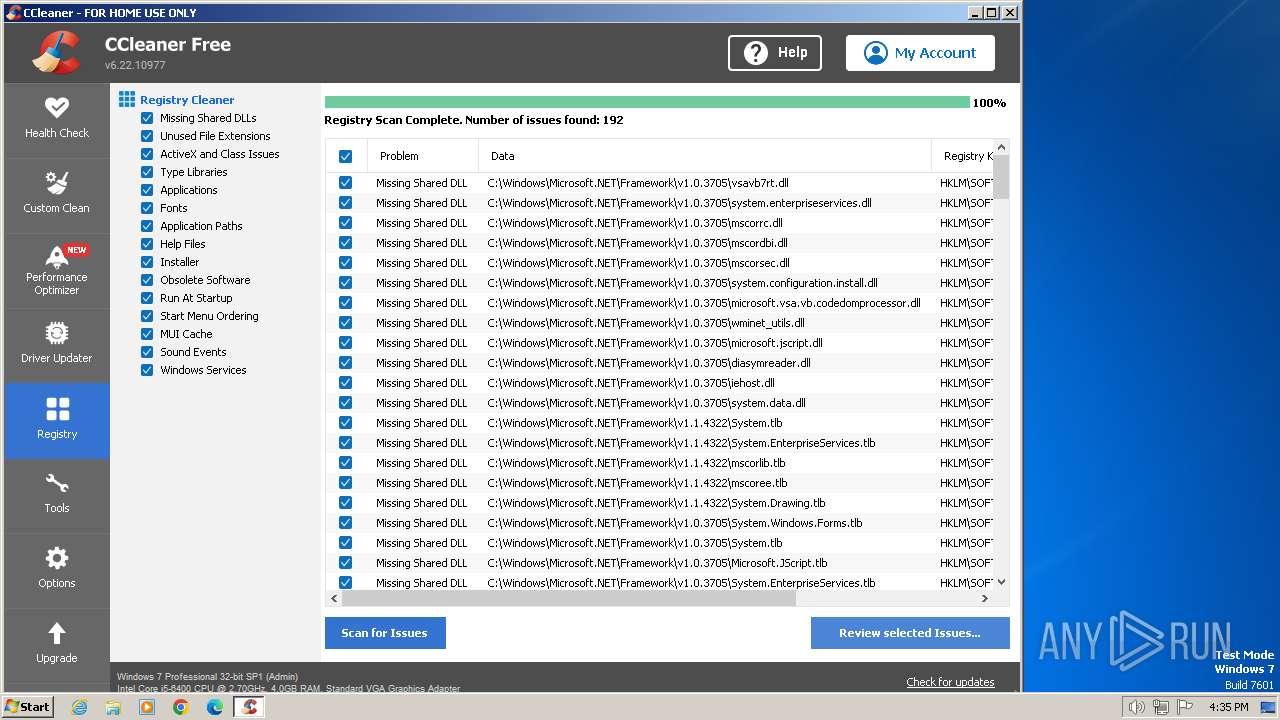Select the System.Windows.Forms.tlb row
This screenshot has height=720, width=1280.
[x=660, y=523]
